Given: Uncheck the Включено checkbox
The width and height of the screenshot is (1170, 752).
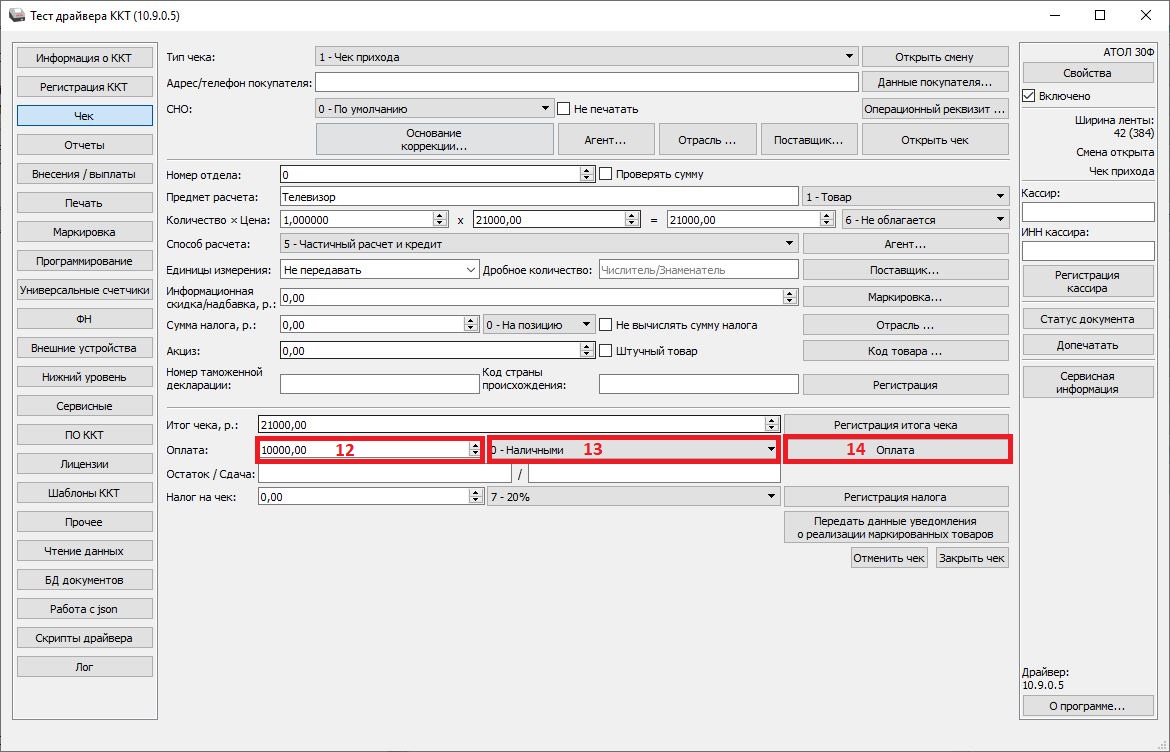Looking at the screenshot, I should (x=1029, y=96).
